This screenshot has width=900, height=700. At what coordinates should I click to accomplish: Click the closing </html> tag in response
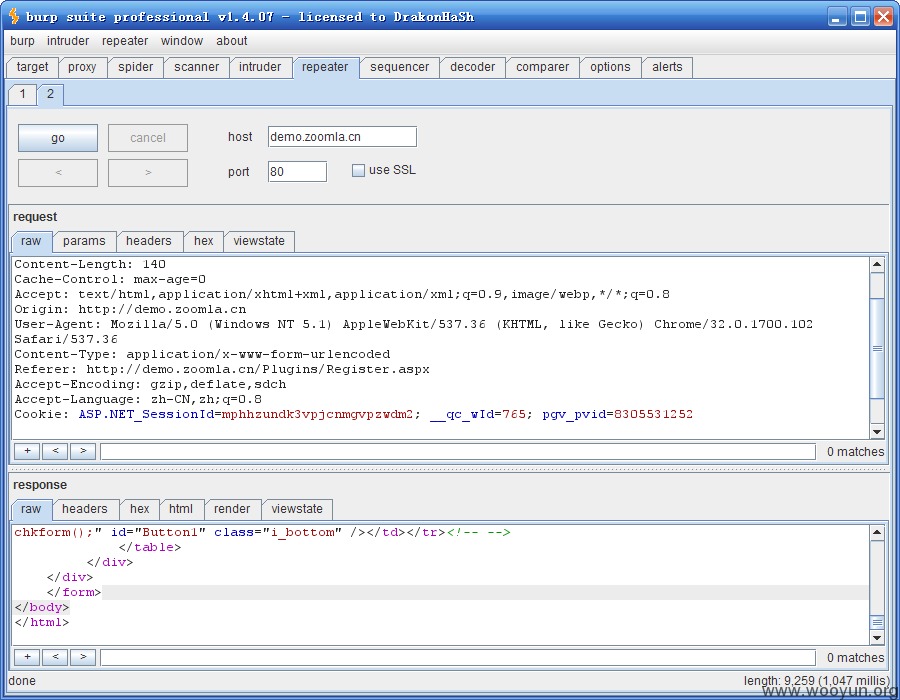(41, 622)
